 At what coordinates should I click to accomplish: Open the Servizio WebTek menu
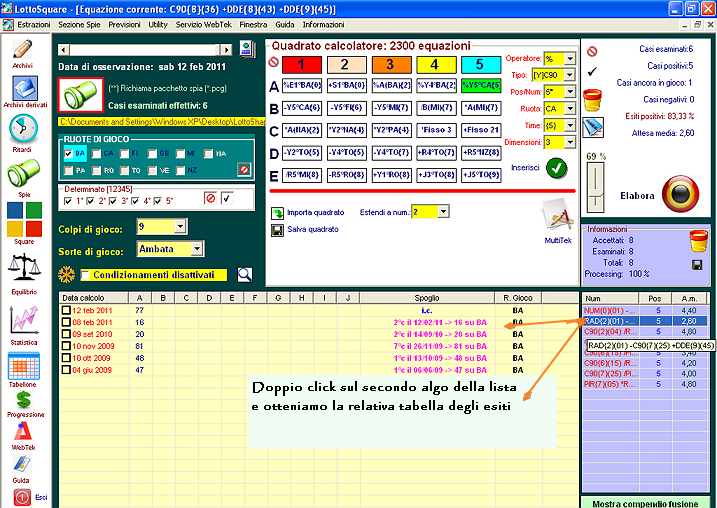204,25
